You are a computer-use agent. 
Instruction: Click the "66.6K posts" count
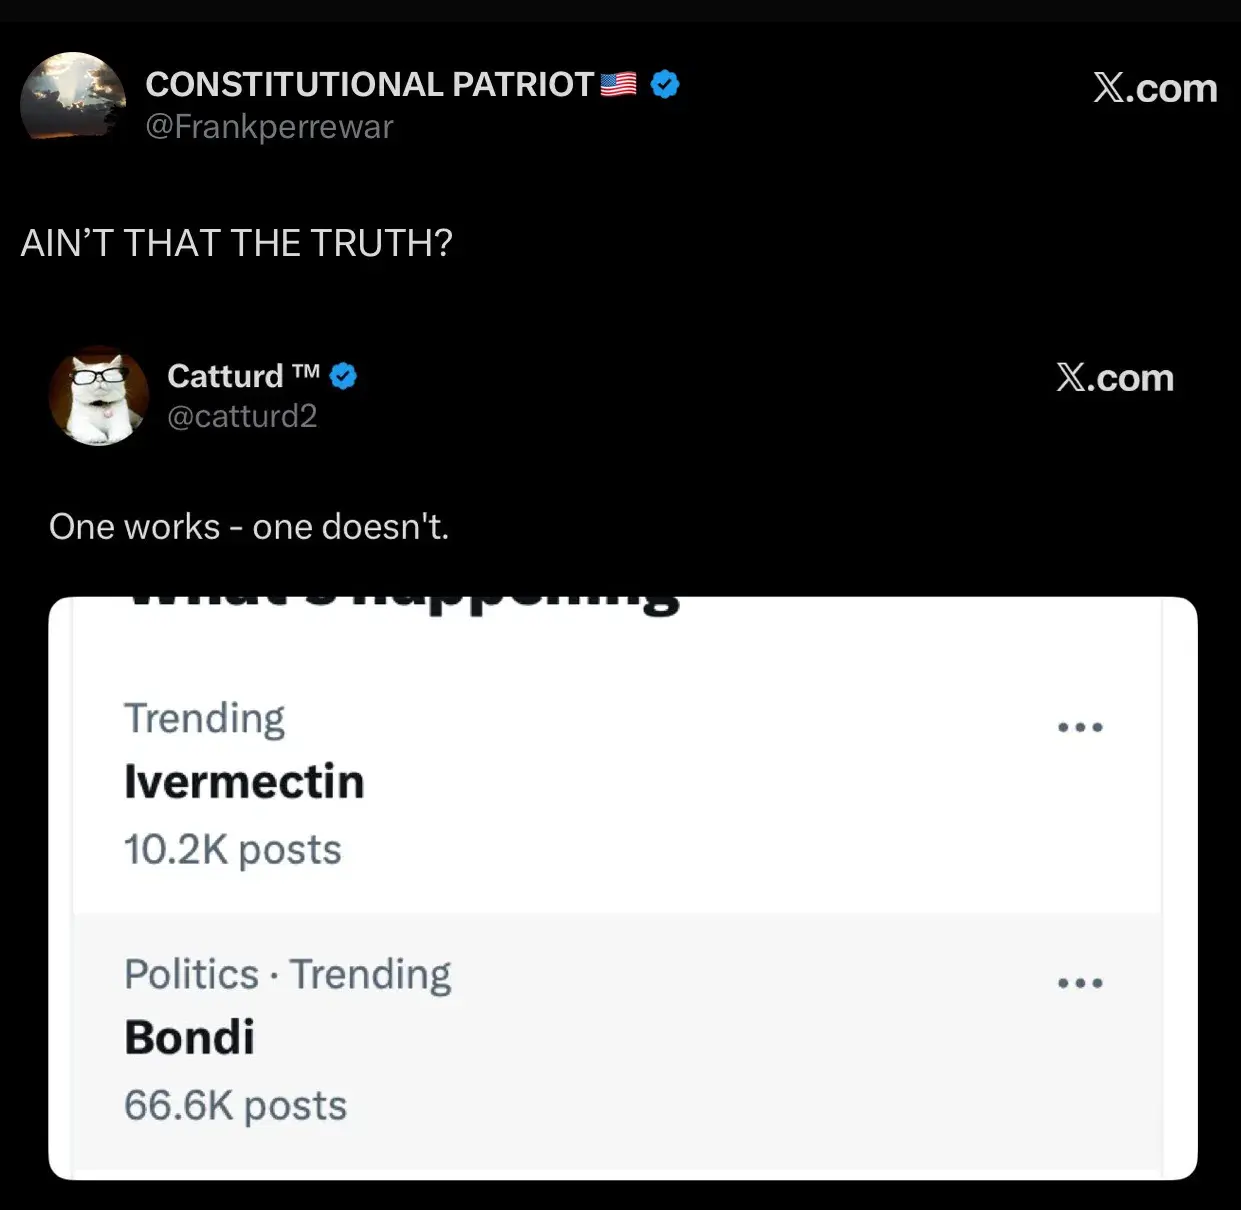click(236, 1106)
